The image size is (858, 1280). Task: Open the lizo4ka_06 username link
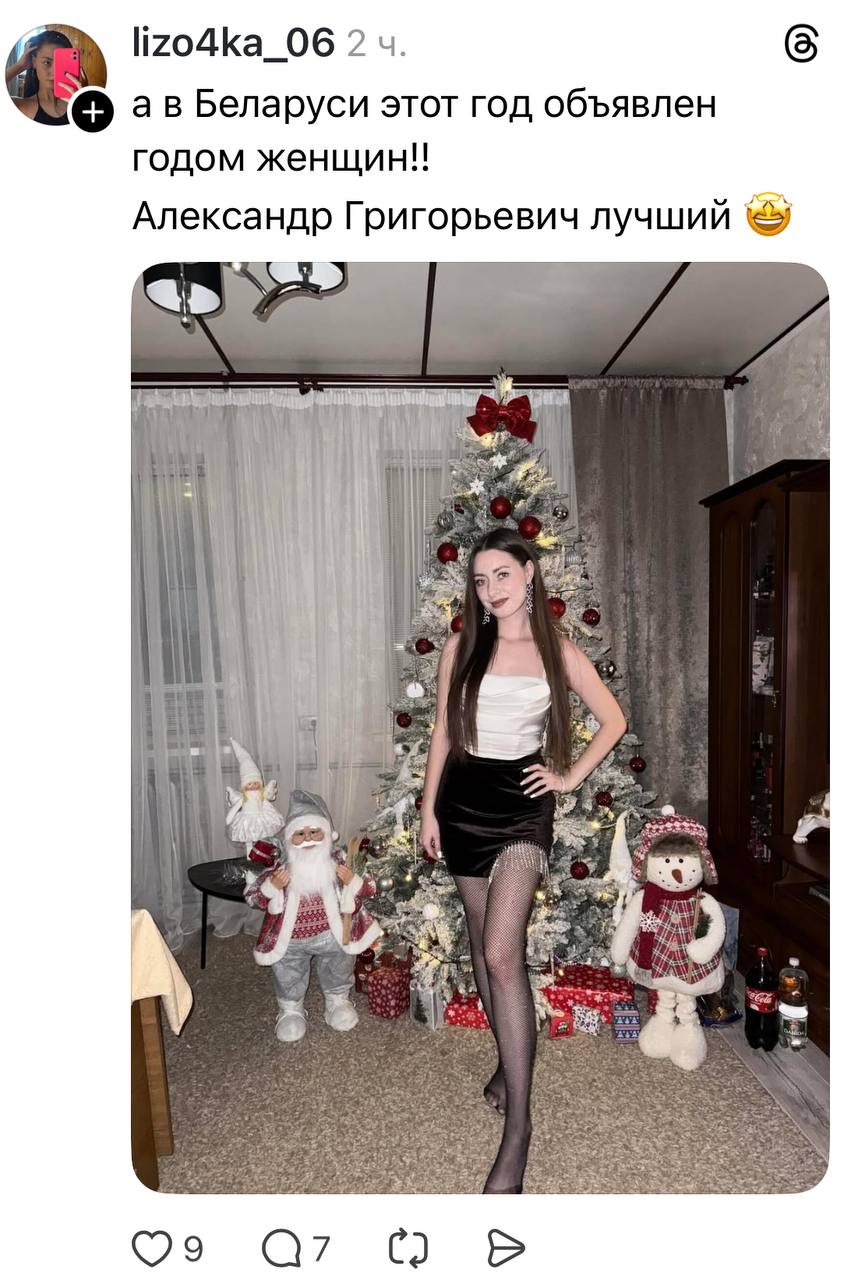click(x=233, y=43)
